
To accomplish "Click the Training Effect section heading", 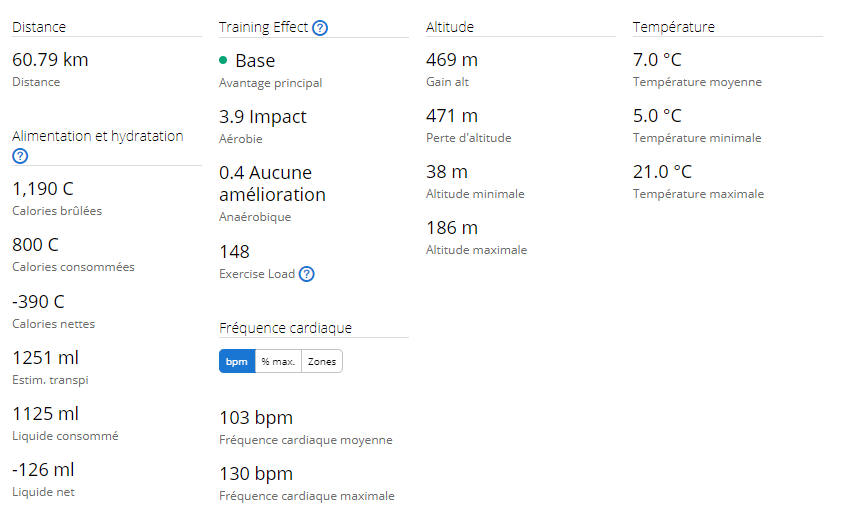I will tap(263, 27).
